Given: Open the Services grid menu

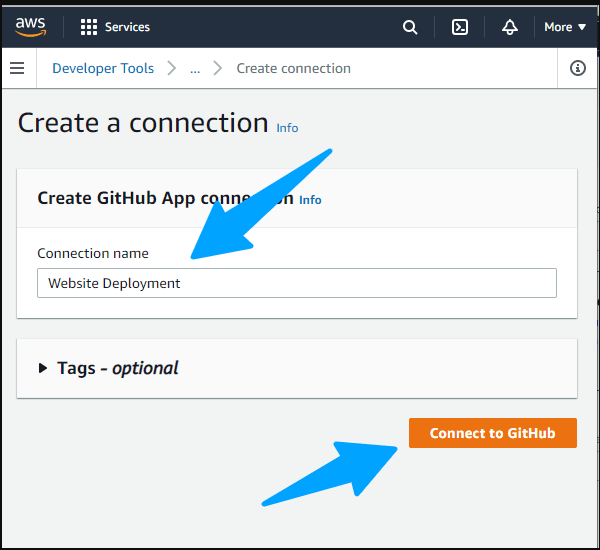Looking at the screenshot, I should (88, 27).
